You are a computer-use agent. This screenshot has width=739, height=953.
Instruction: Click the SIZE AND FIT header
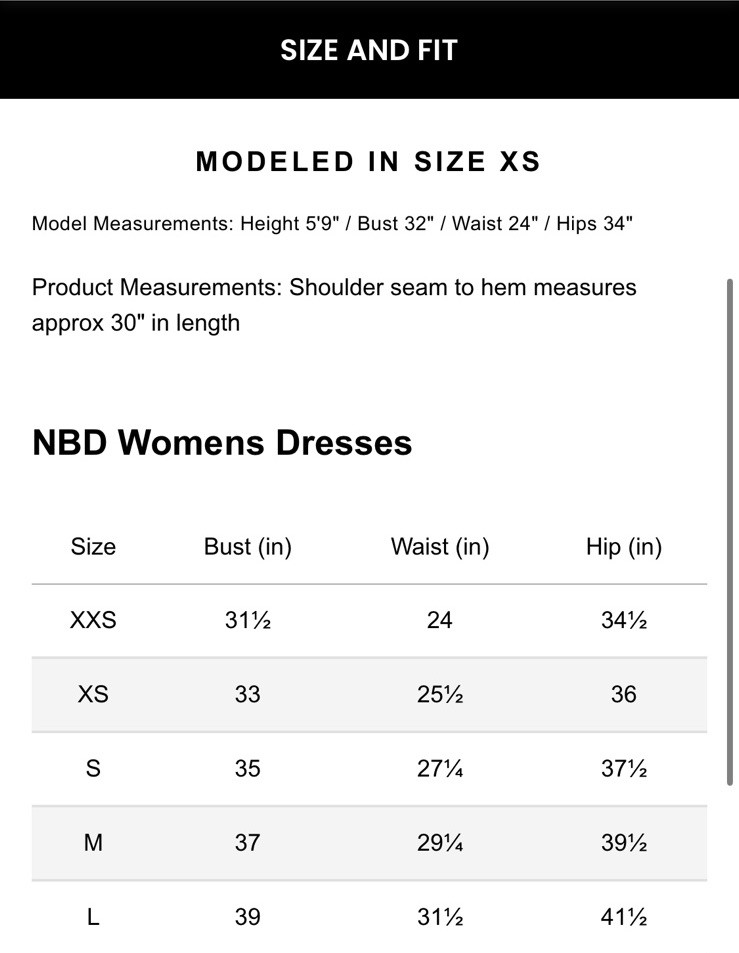(x=368, y=50)
